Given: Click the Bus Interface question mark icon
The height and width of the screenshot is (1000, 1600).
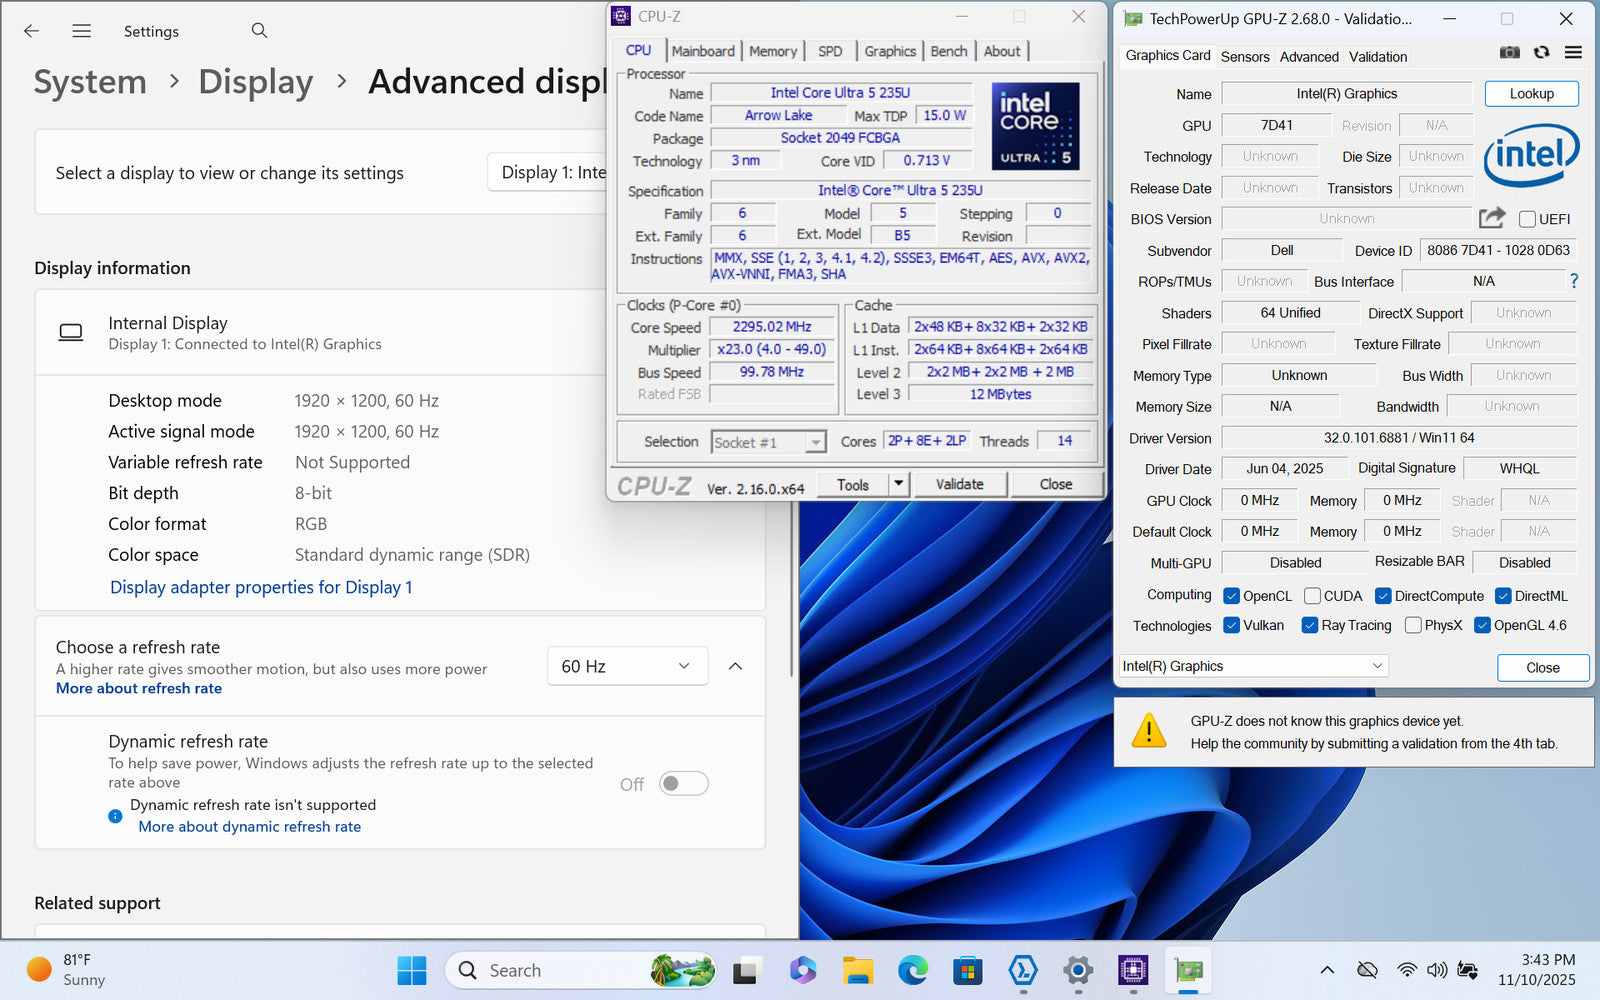Looking at the screenshot, I should 1574,281.
